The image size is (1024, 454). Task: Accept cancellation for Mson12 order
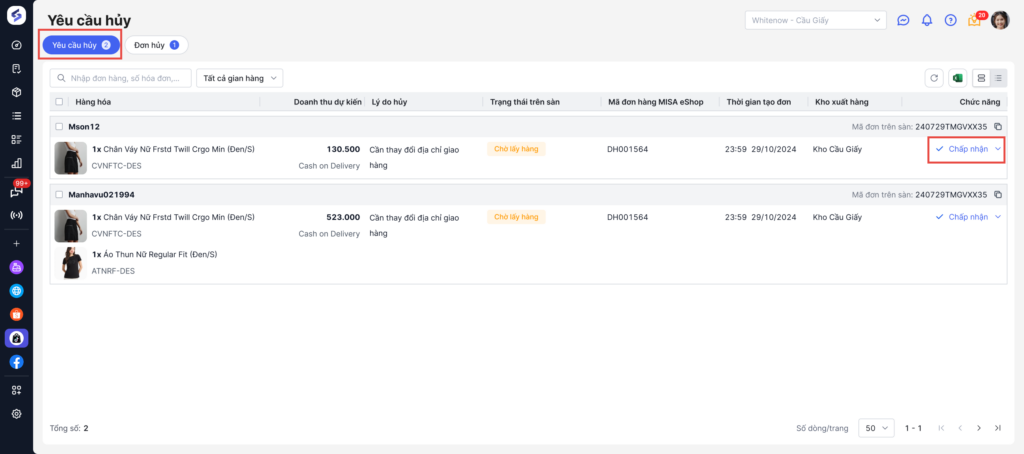[x=962, y=149]
